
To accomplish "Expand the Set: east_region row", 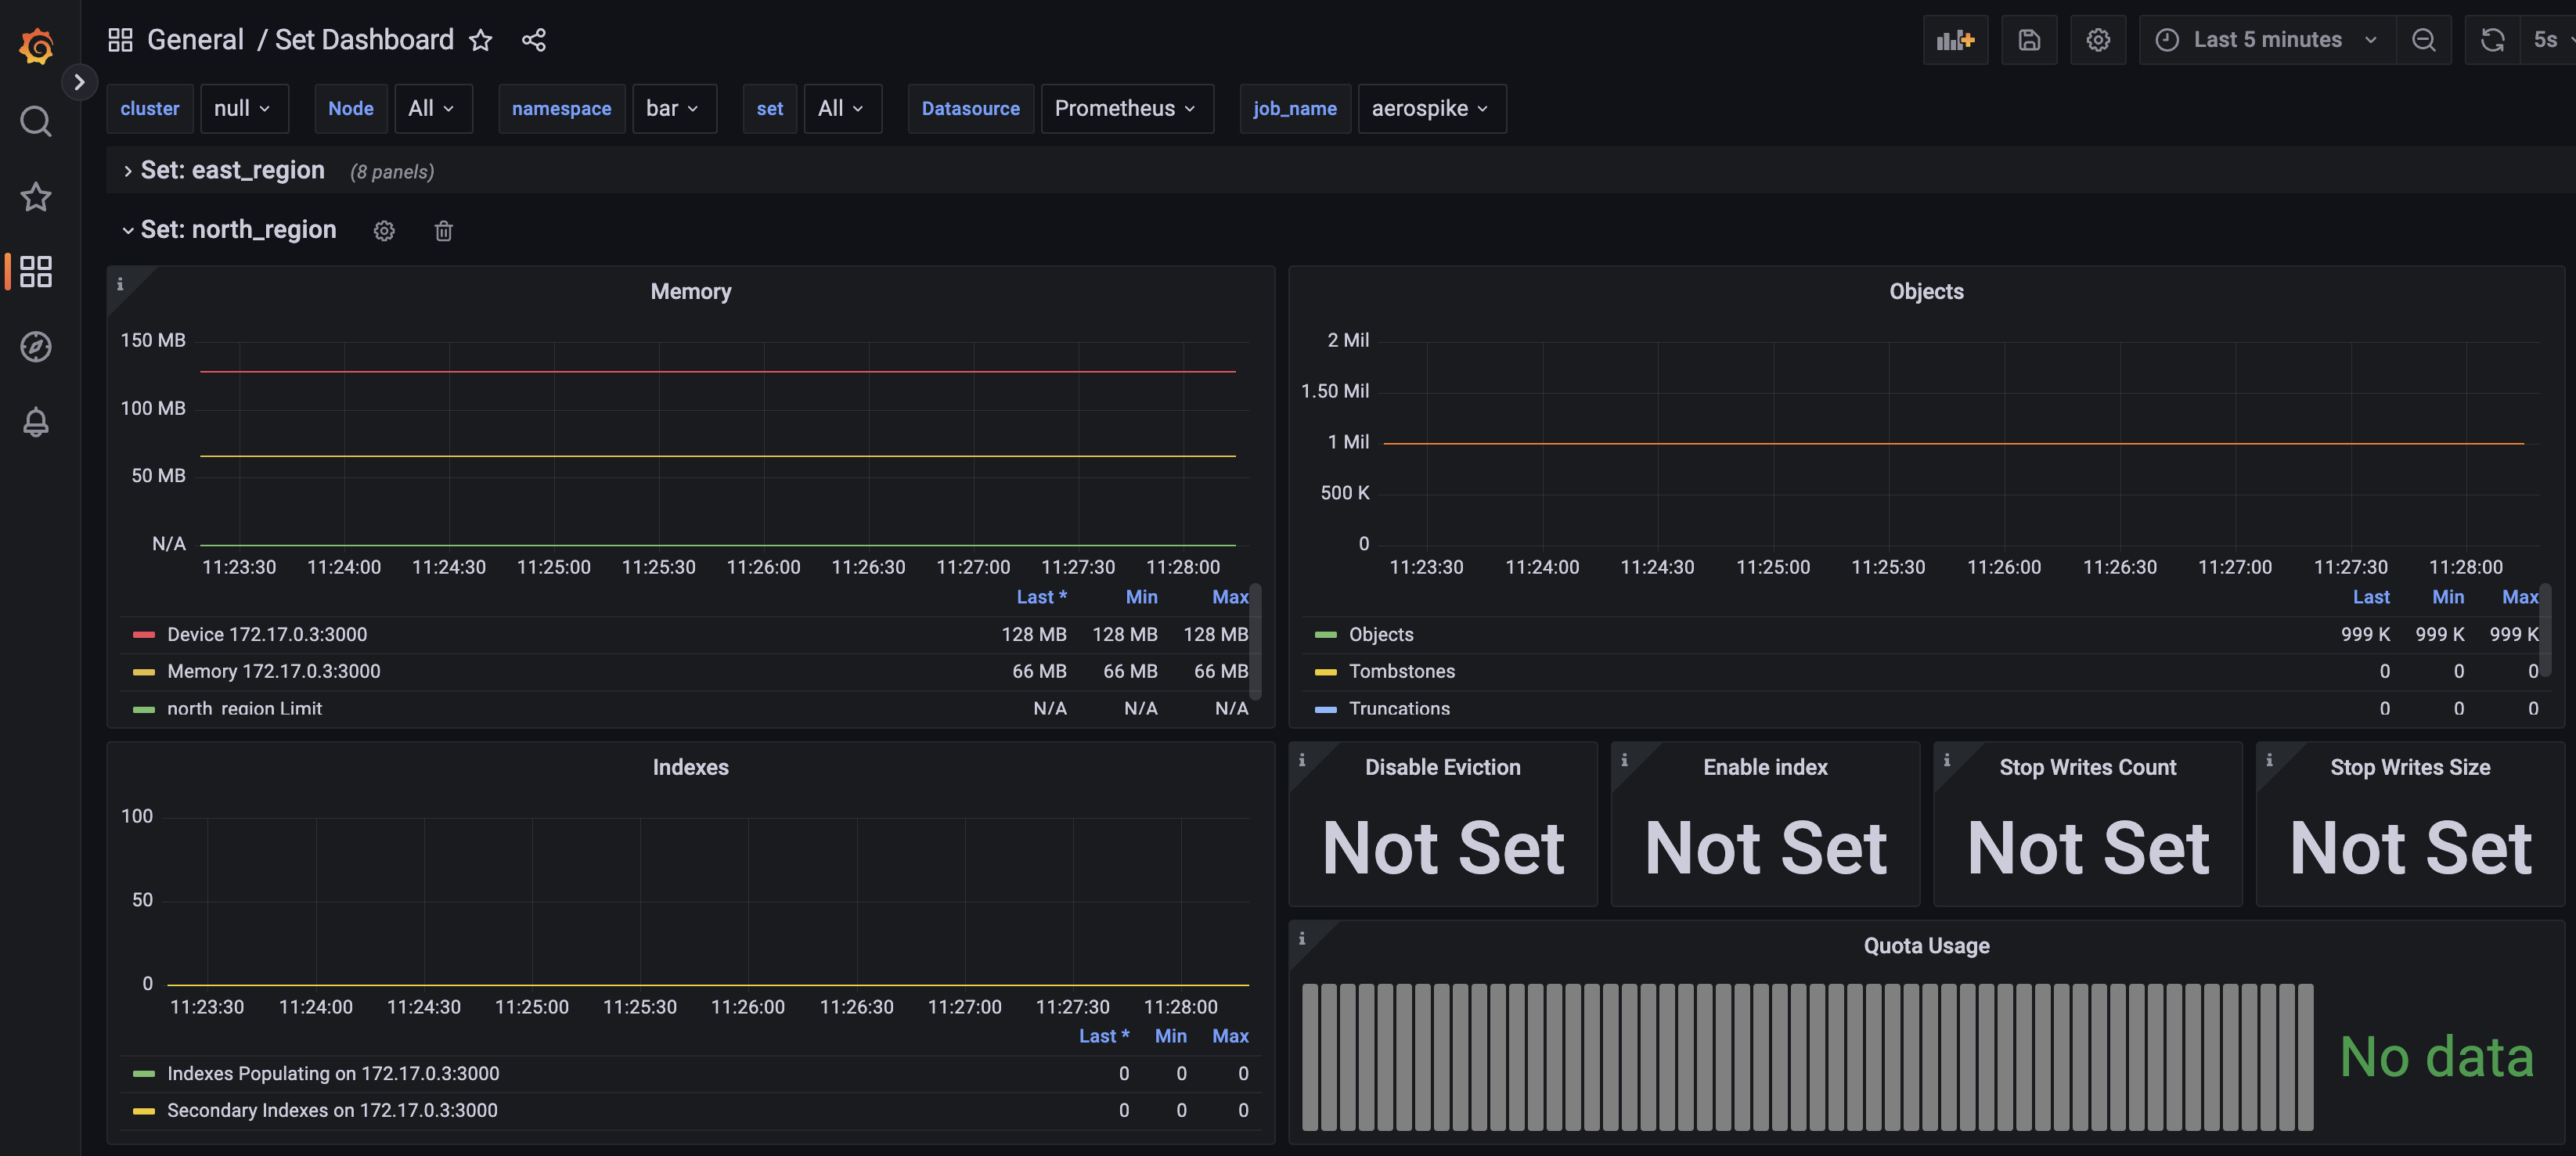I will [x=231, y=171].
